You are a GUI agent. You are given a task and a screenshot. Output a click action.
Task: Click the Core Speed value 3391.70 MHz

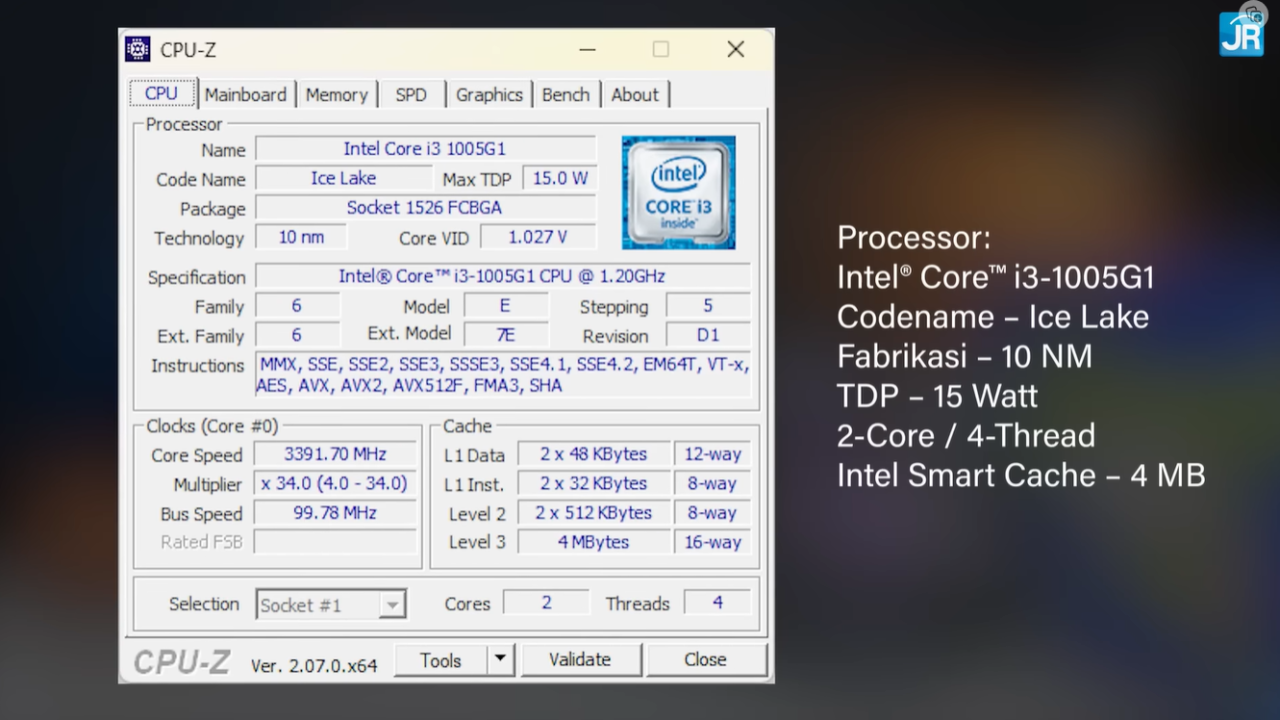point(335,454)
